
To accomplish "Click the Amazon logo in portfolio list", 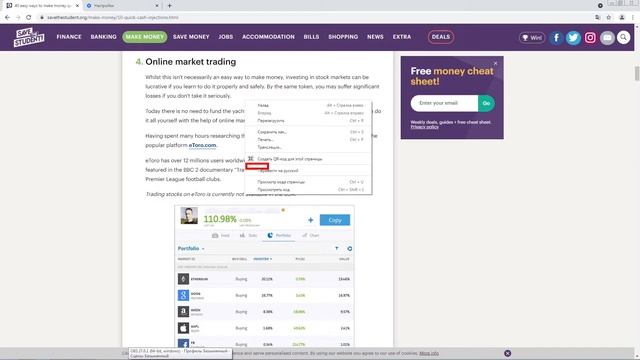I will pyautogui.click(x=183, y=311).
